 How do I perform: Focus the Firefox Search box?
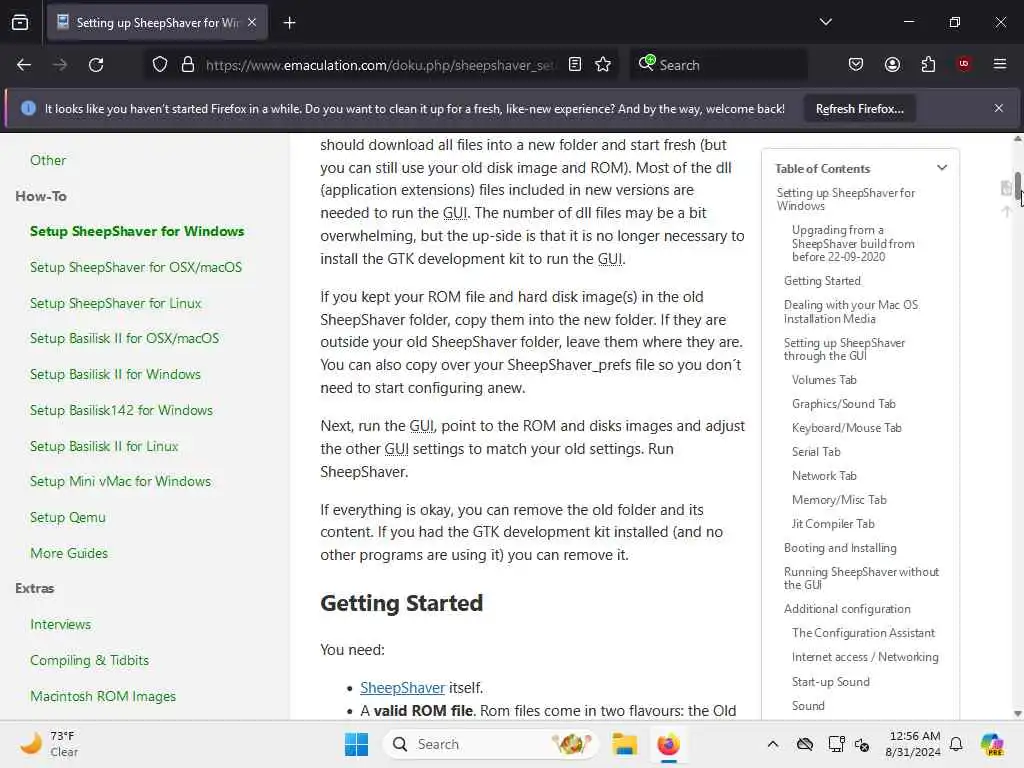[718, 65]
